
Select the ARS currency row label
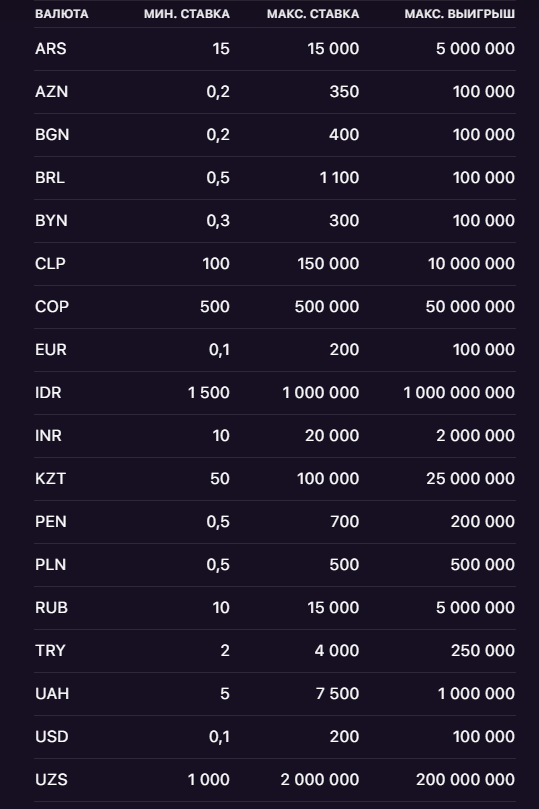[x=51, y=48]
